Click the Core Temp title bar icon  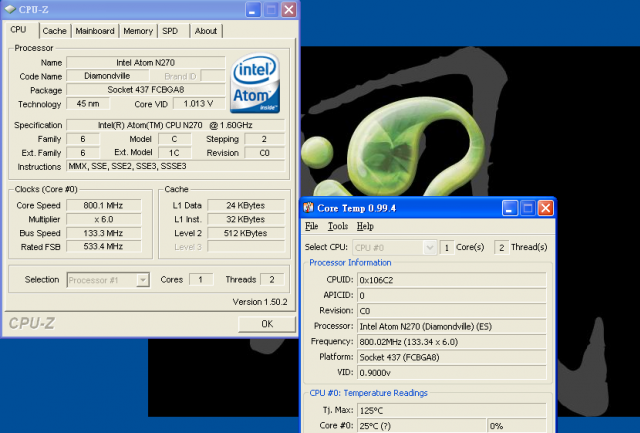[308, 208]
